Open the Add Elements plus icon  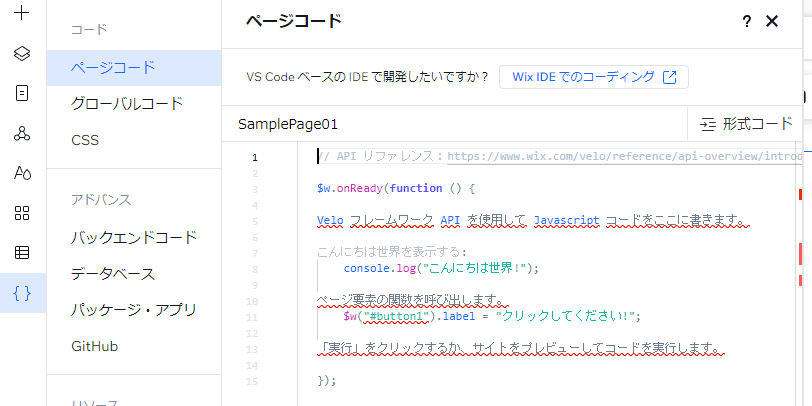tap(22, 13)
